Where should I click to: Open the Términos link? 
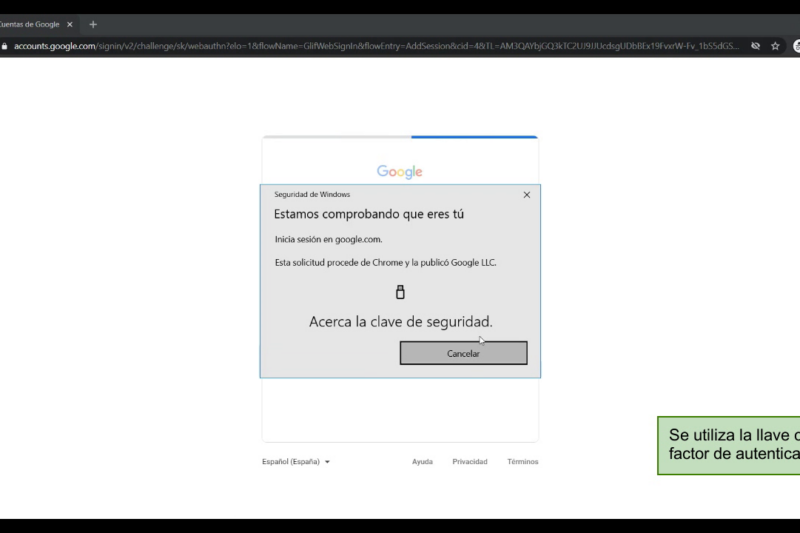point(522,462)
